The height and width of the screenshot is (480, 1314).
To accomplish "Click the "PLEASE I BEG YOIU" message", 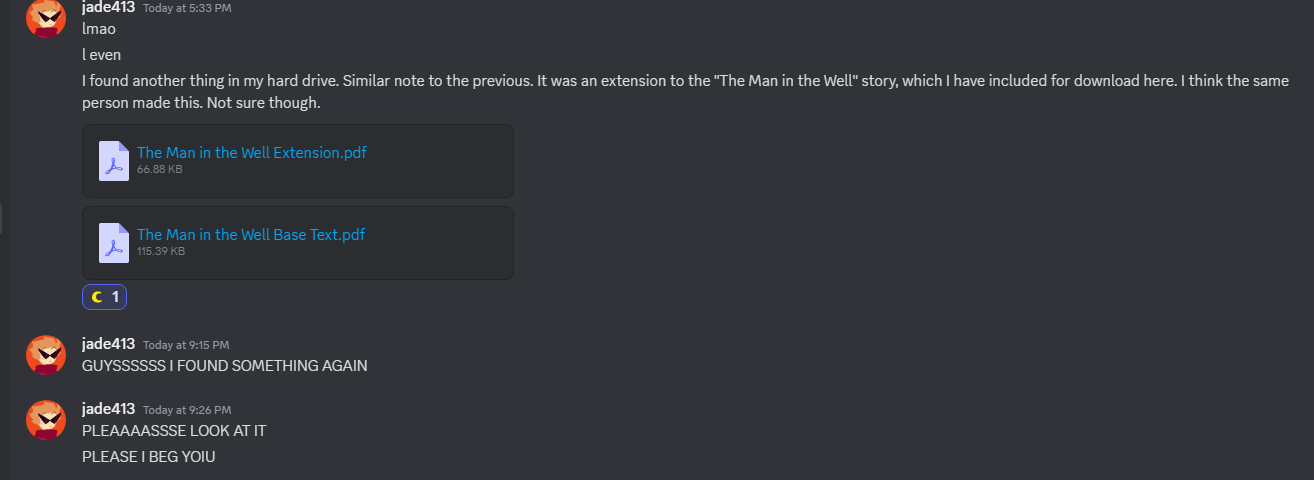I will 149,457.
